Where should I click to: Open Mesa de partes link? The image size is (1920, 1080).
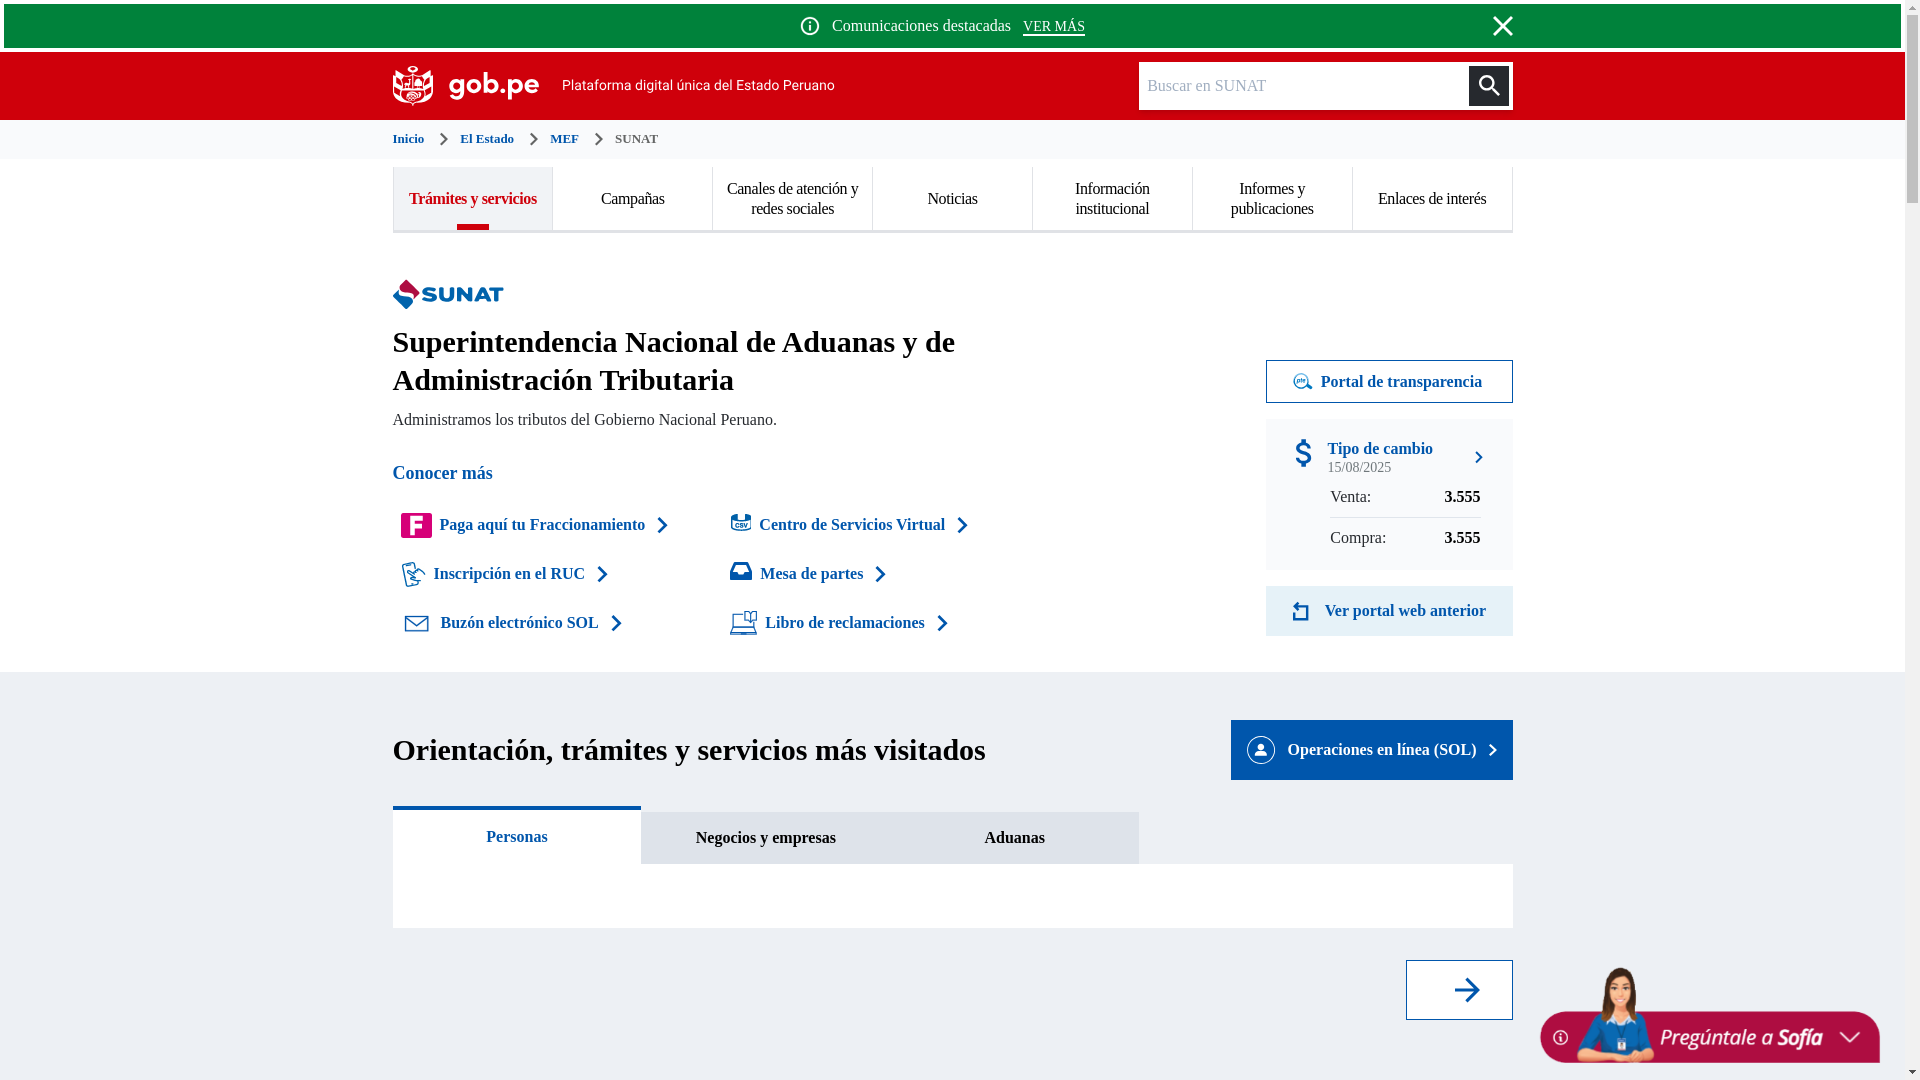point(811,574)
